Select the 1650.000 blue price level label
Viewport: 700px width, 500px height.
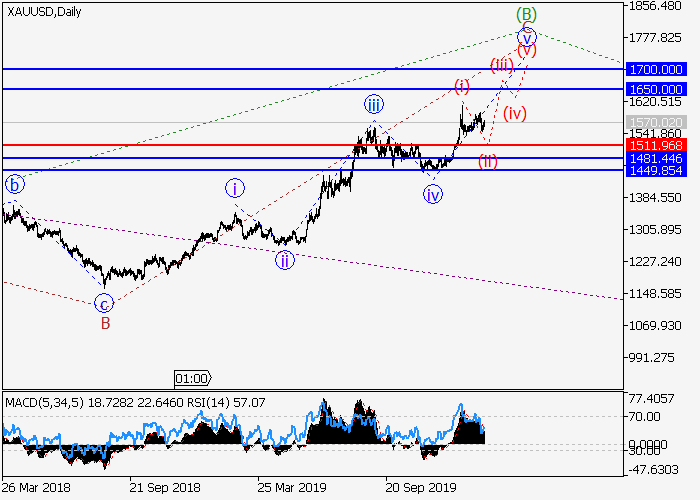coord(655,89)
